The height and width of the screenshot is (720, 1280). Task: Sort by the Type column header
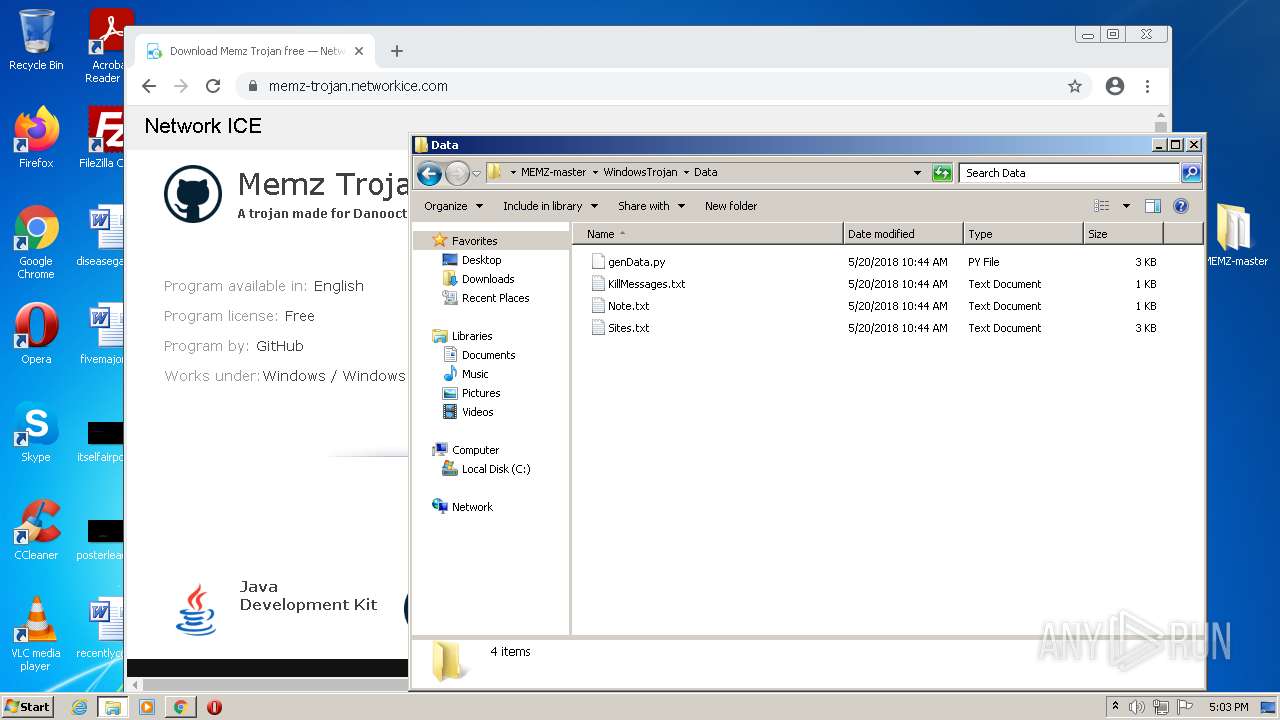(x=1023, y=234)
